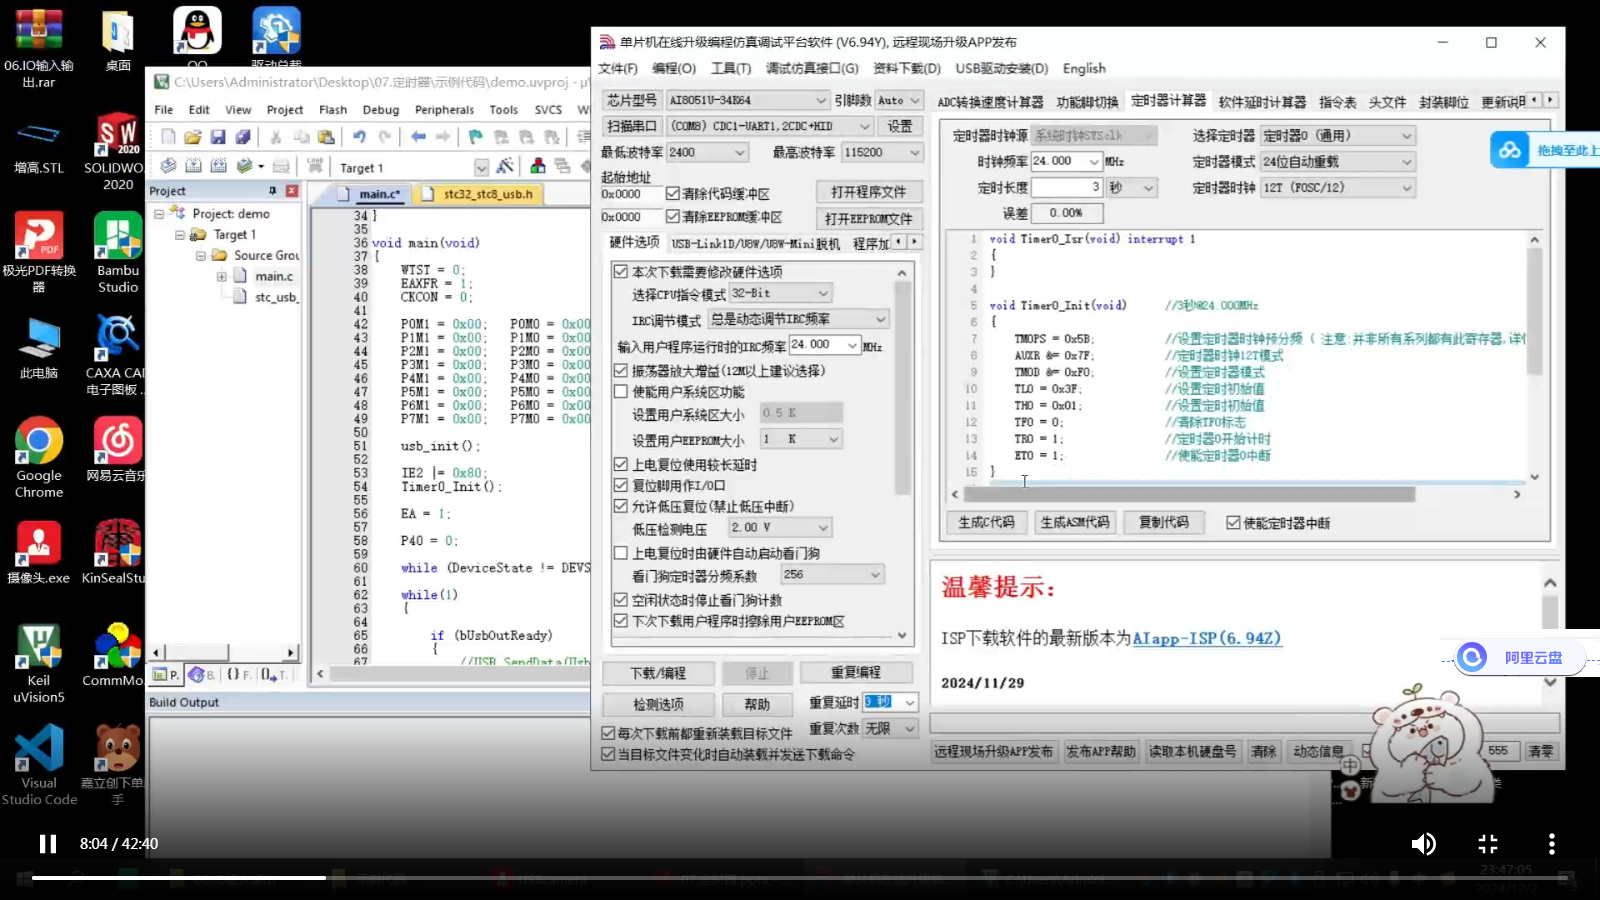Click the Target Options wand icon in Keil
The height and width of the screenshot is (900, 1600).
click(x=505, y=166)
